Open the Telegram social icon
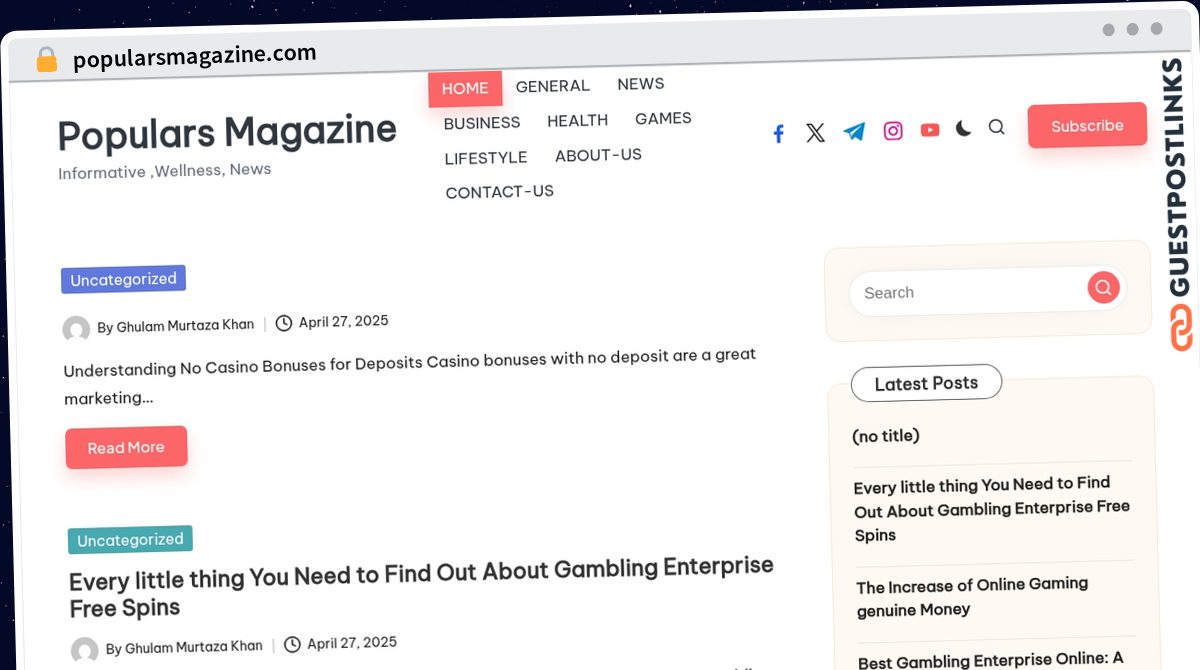 click(x=854, y=132)
